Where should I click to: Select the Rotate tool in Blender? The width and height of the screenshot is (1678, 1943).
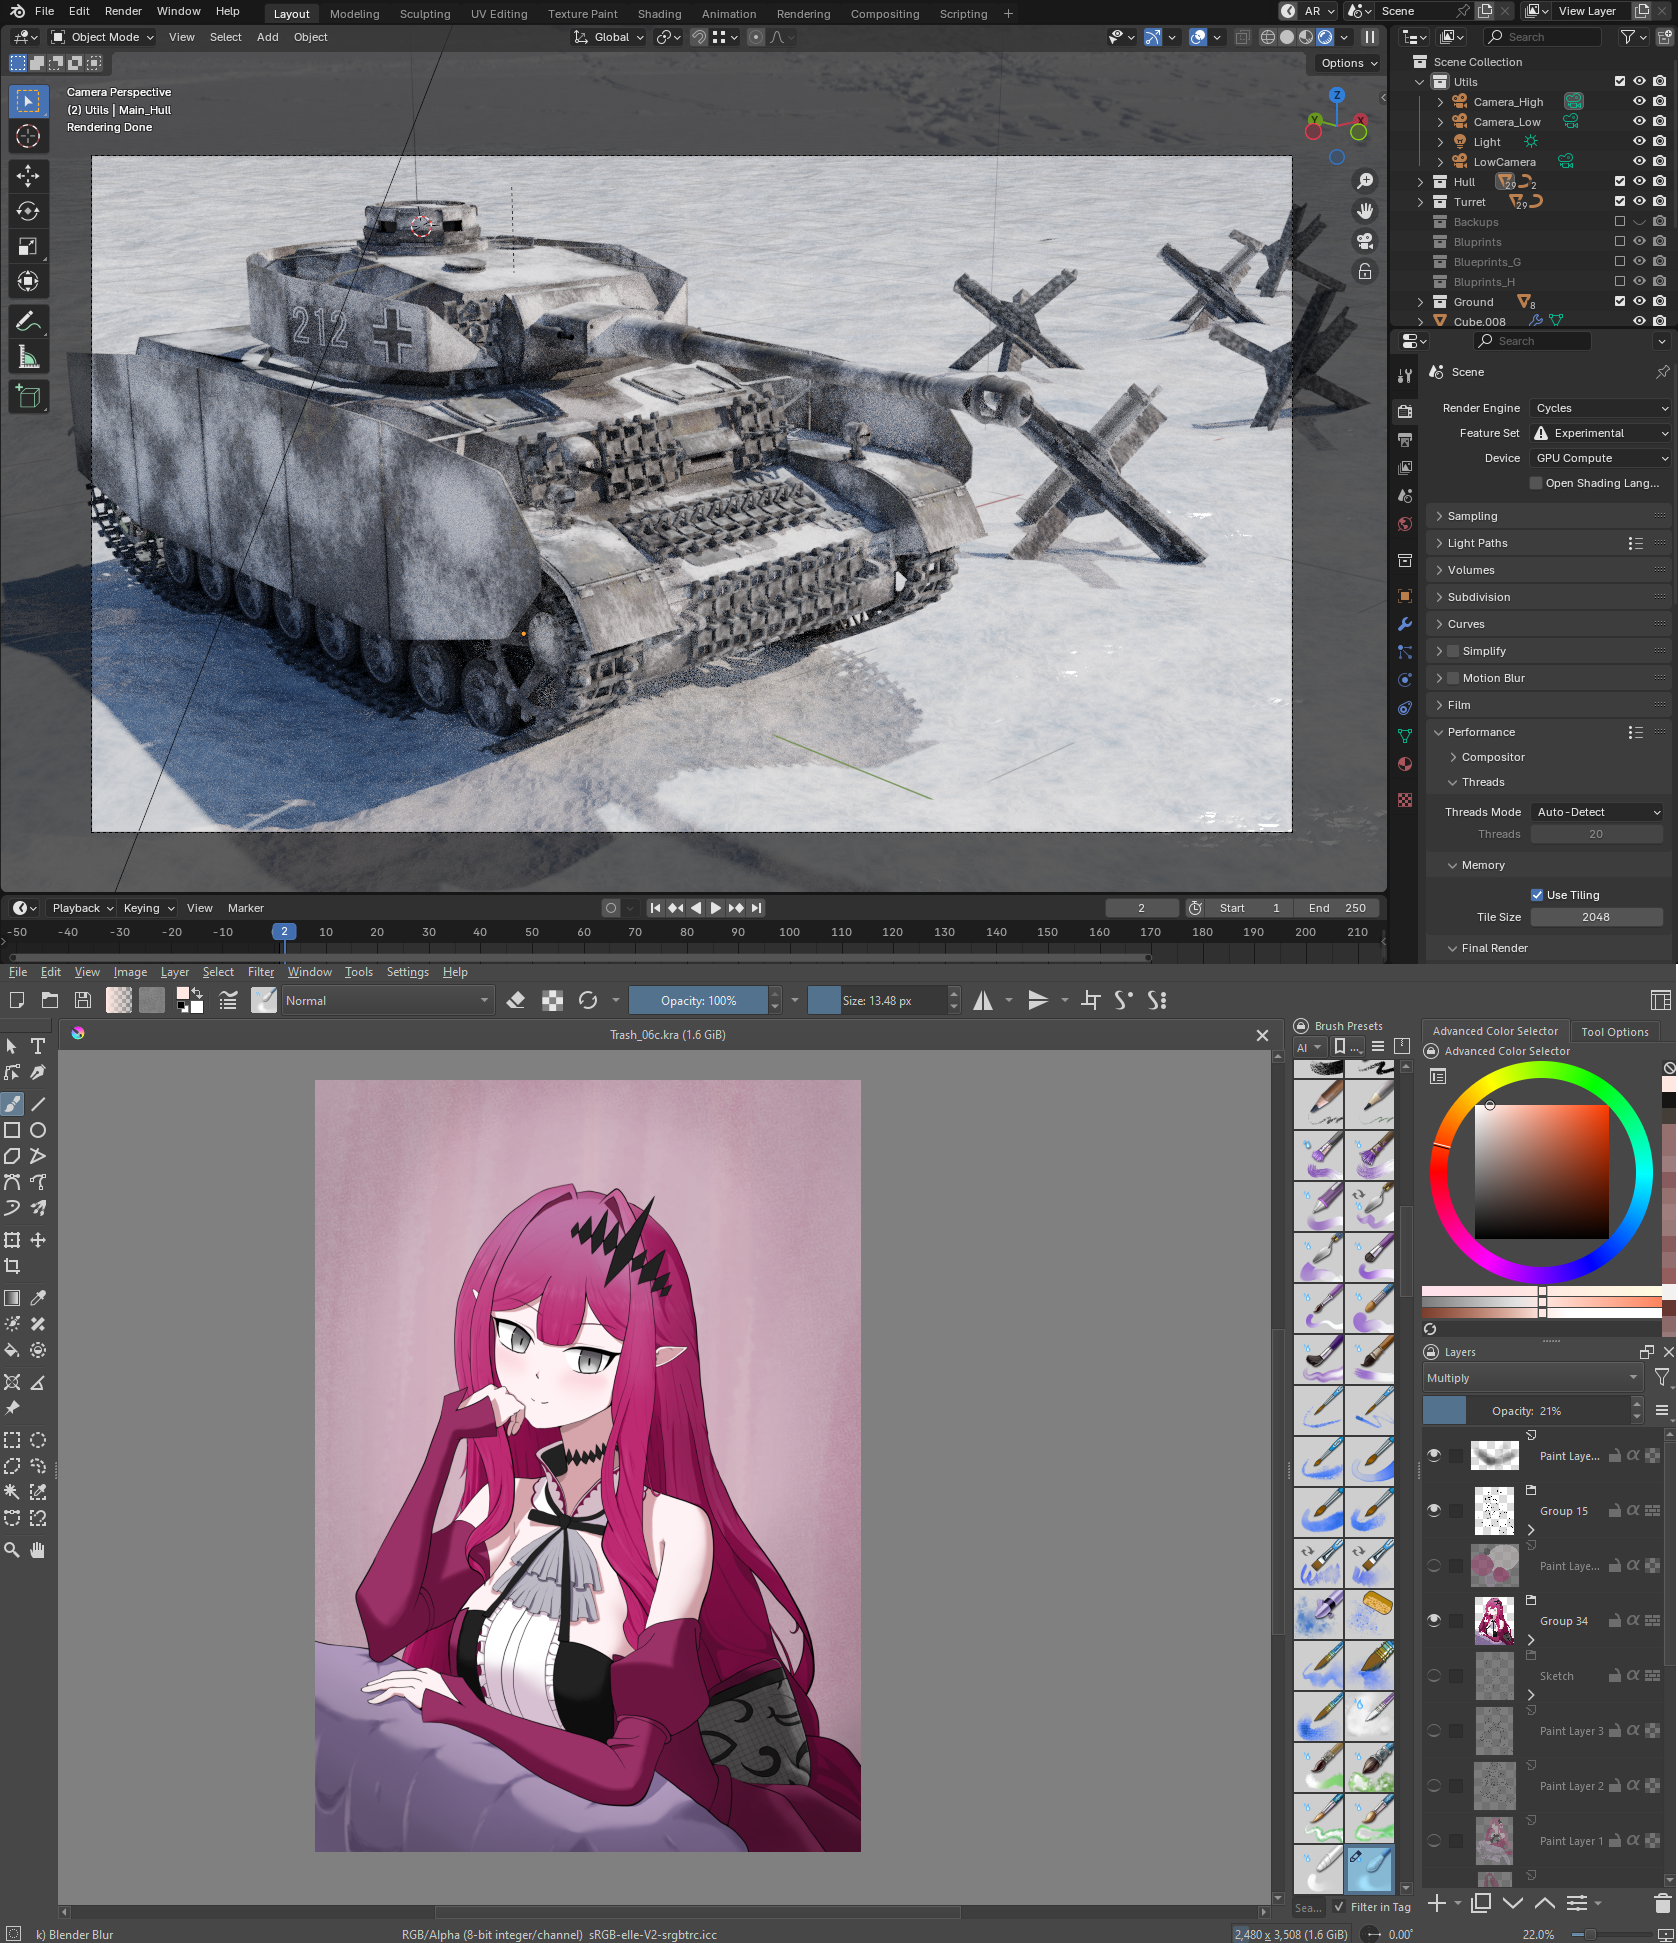(x=28, y=211)
